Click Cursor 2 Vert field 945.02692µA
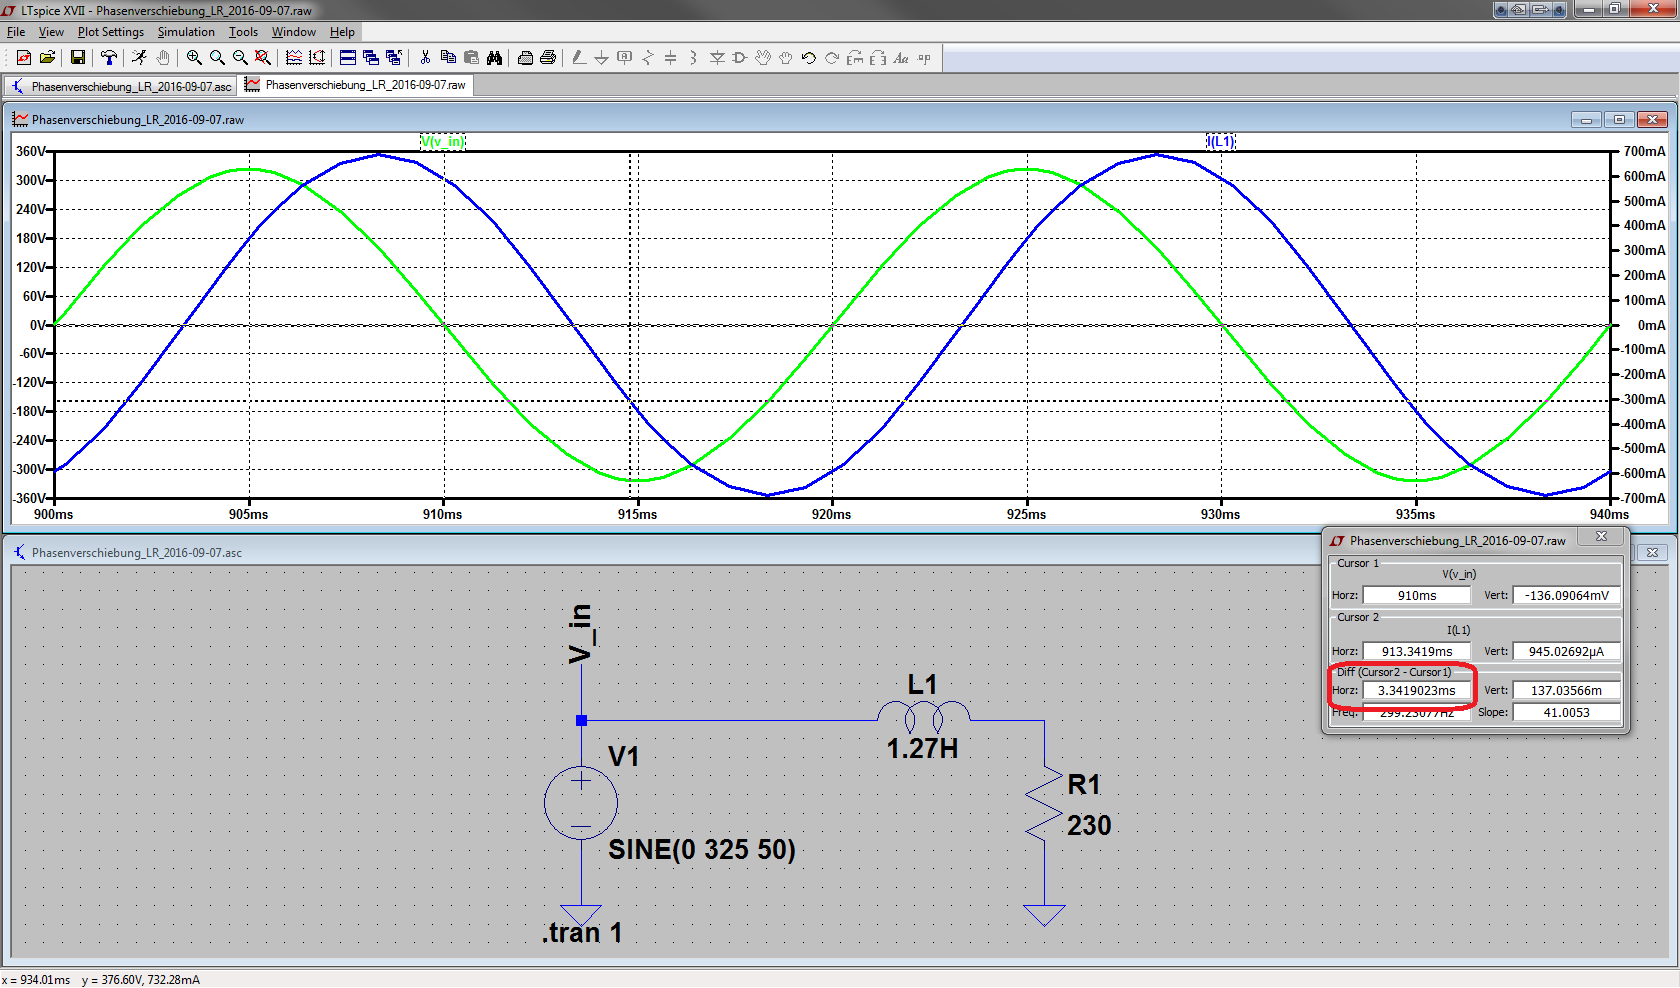Screen dimensions: 1680x988 pyautogui.click(x=1566, y=651)
